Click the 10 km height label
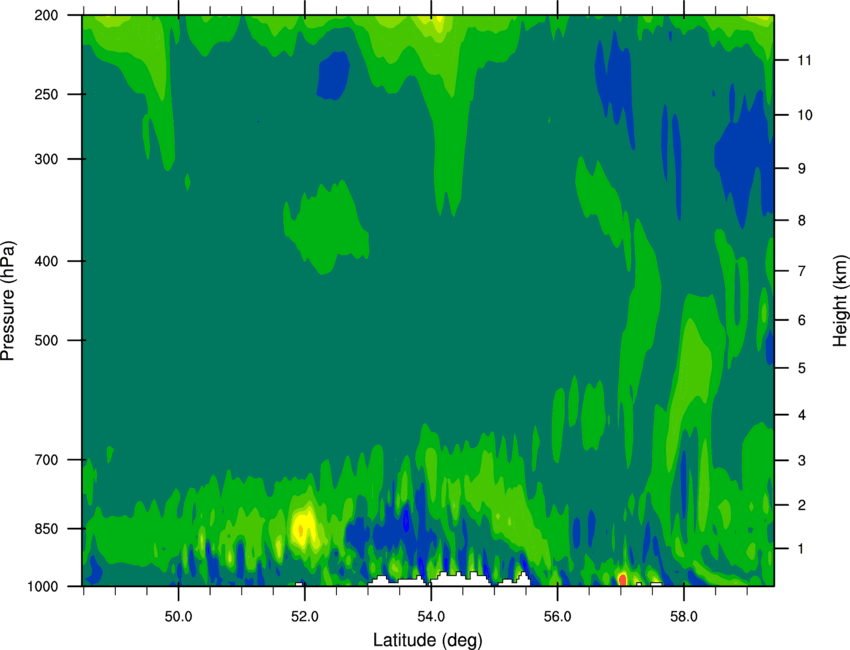 pos(805,115)
